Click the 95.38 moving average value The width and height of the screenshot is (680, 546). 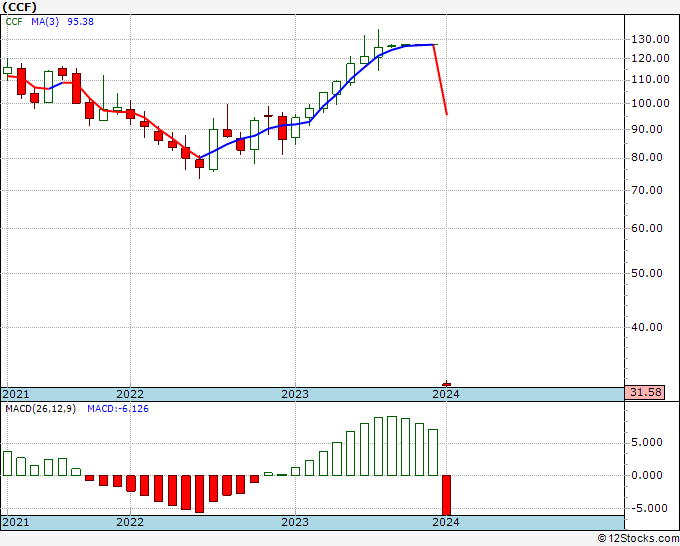(80, 22)
